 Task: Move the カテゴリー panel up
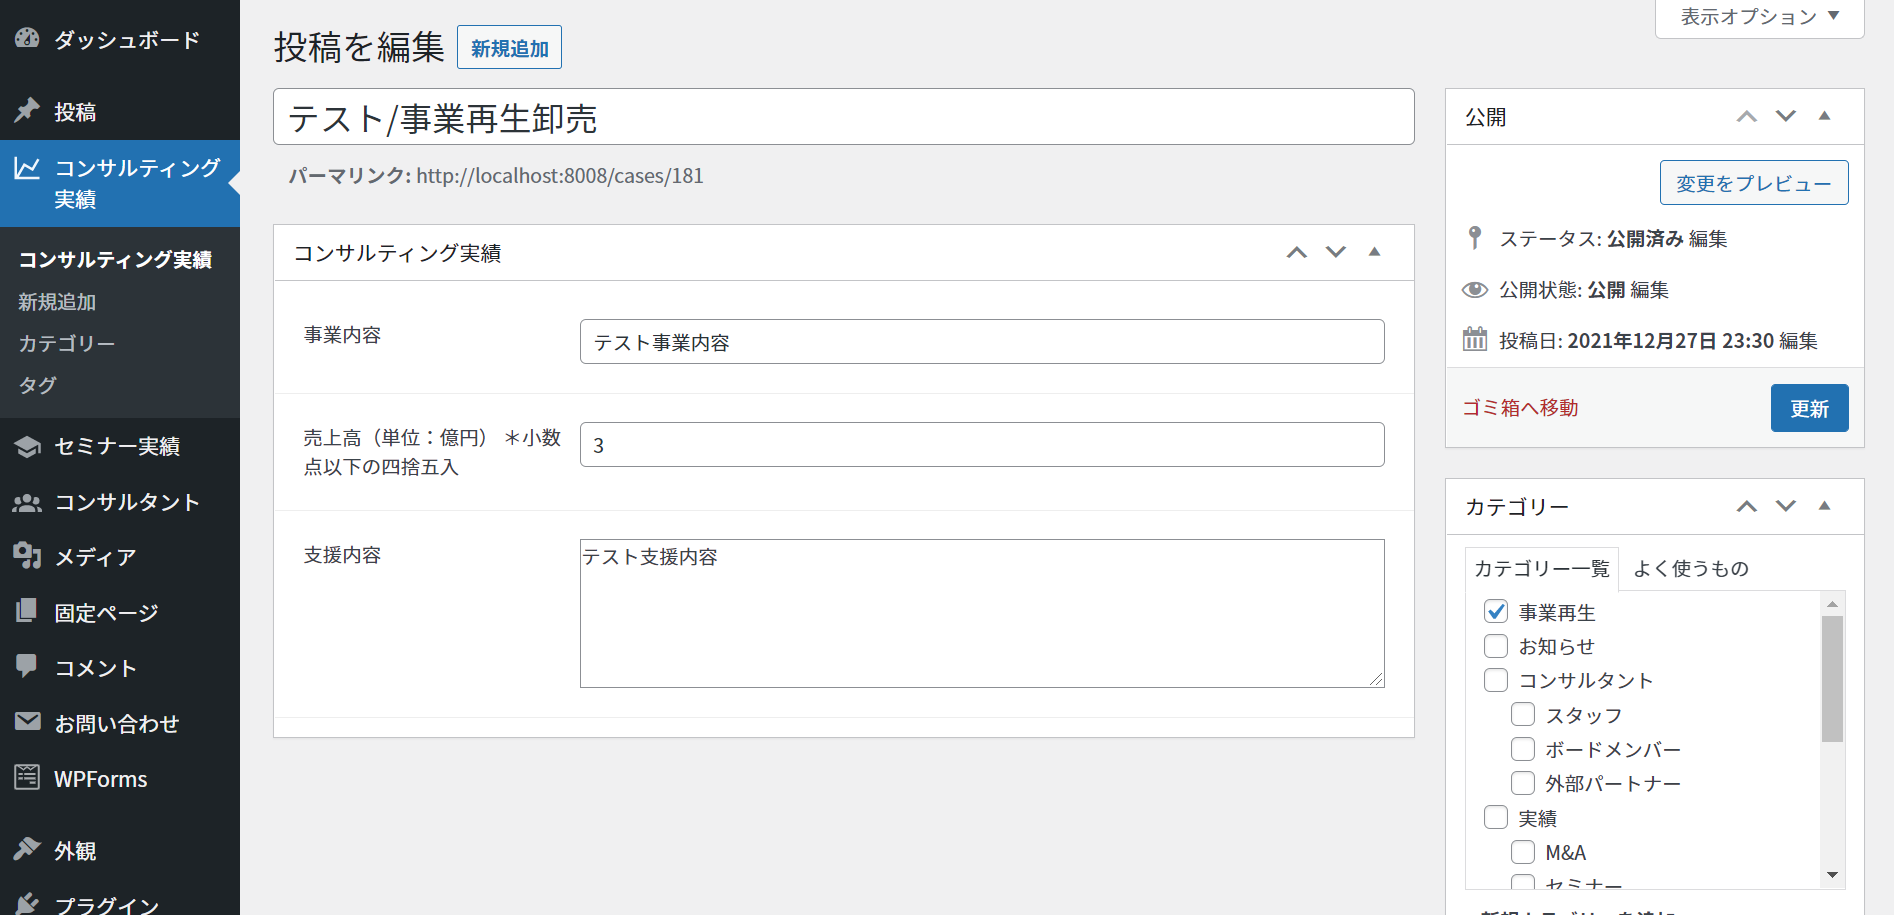1747,506
